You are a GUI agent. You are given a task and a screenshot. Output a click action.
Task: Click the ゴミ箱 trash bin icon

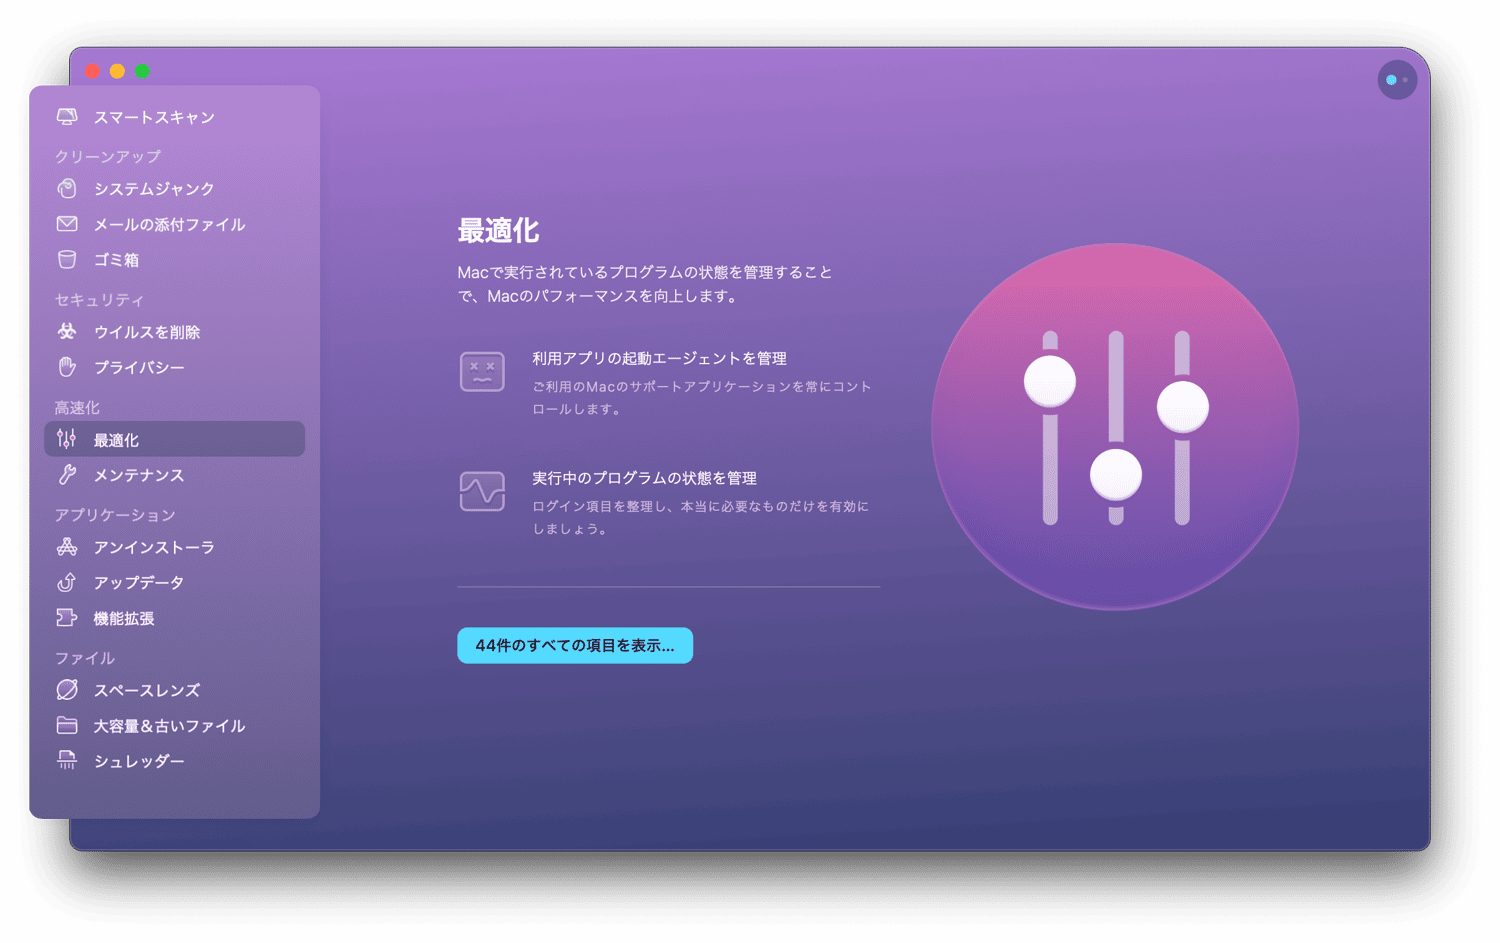pyautogui.click(x=67, y=260)
